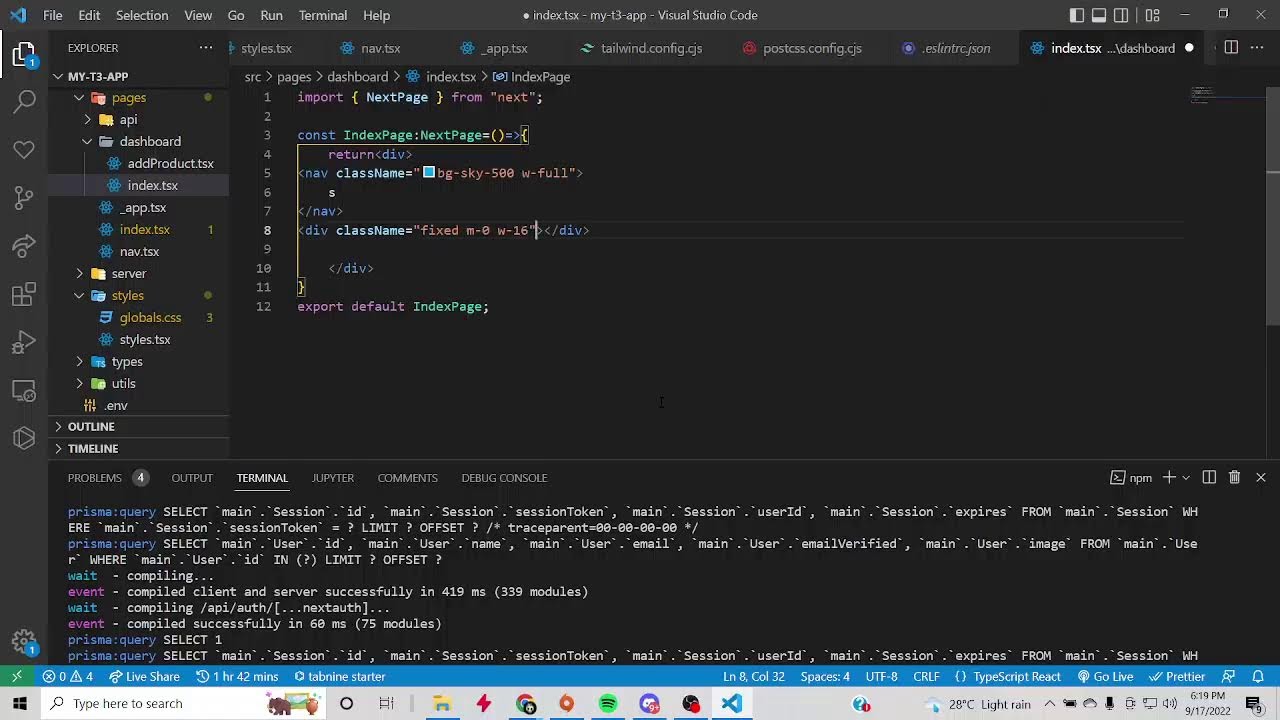Viewport: 1280px width, 720px height.
Task: Open Spotify from the taskbar
Action: coord(608,704)
